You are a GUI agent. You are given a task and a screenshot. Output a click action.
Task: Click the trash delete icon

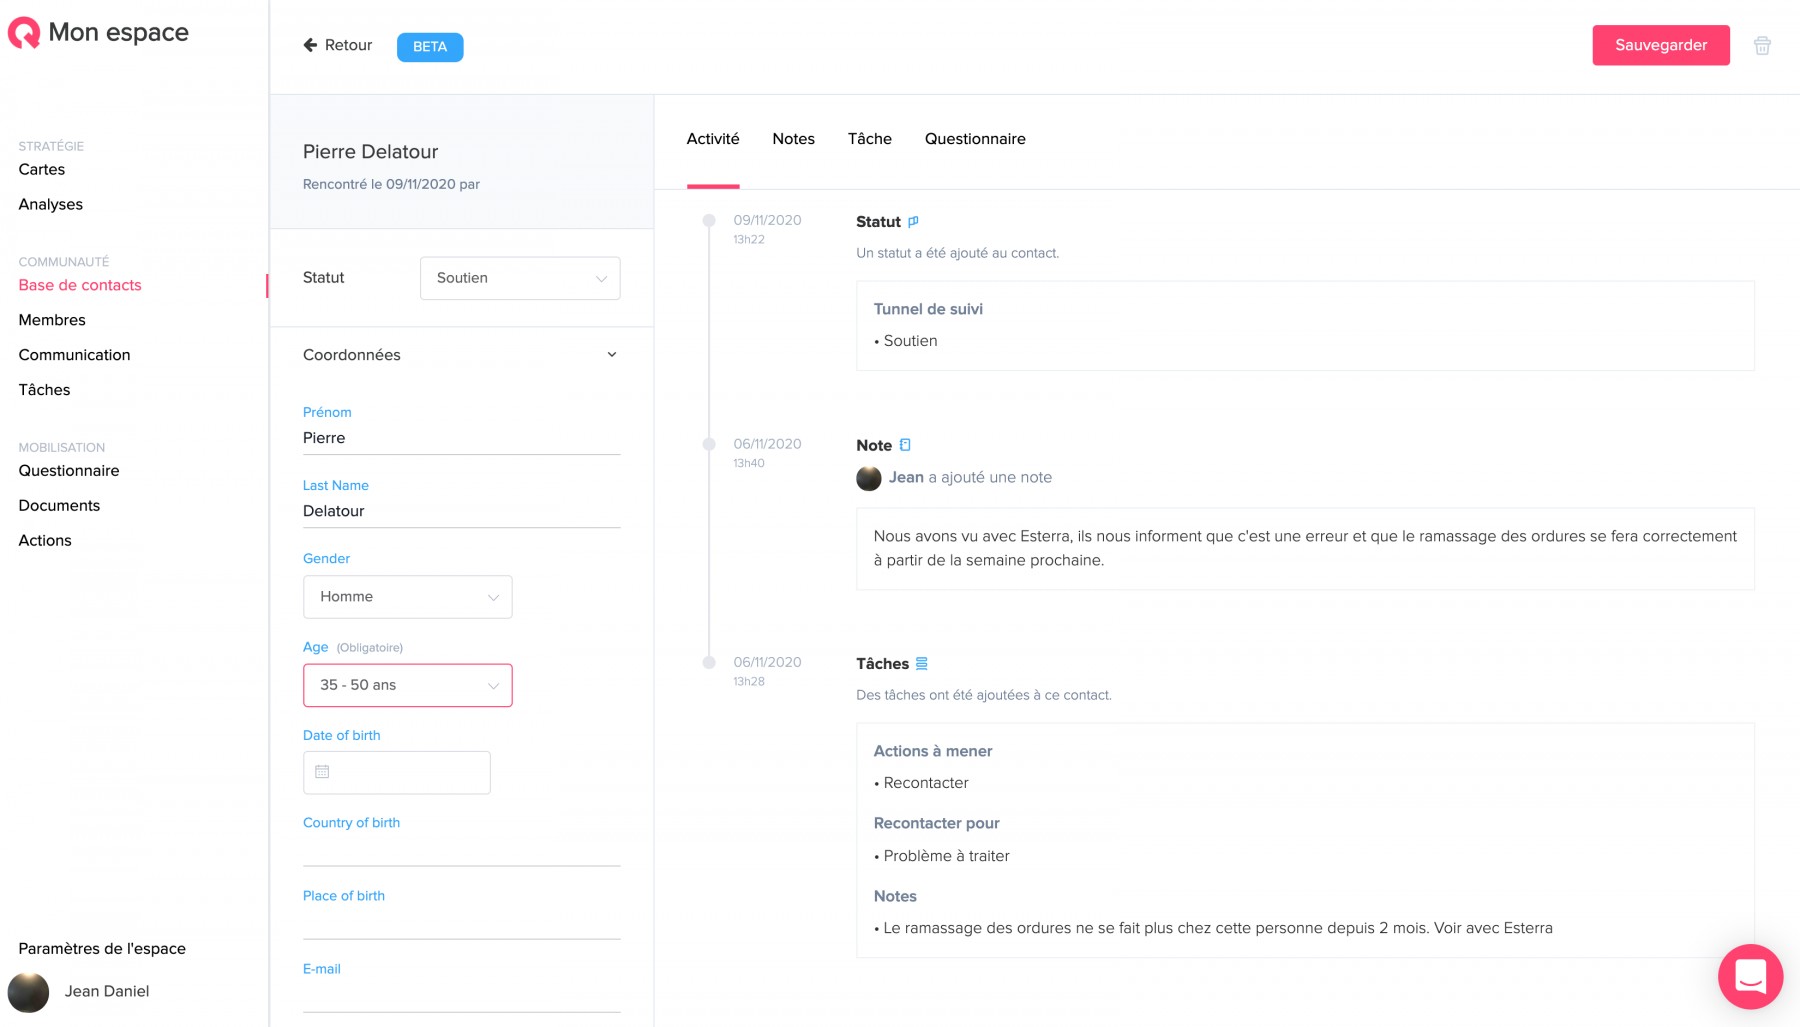click(x=1762, y=46)
